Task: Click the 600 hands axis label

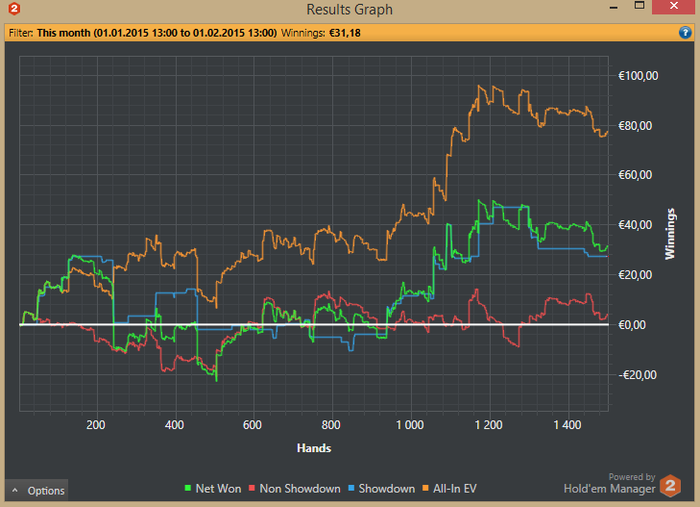Action: click(252, 425)
